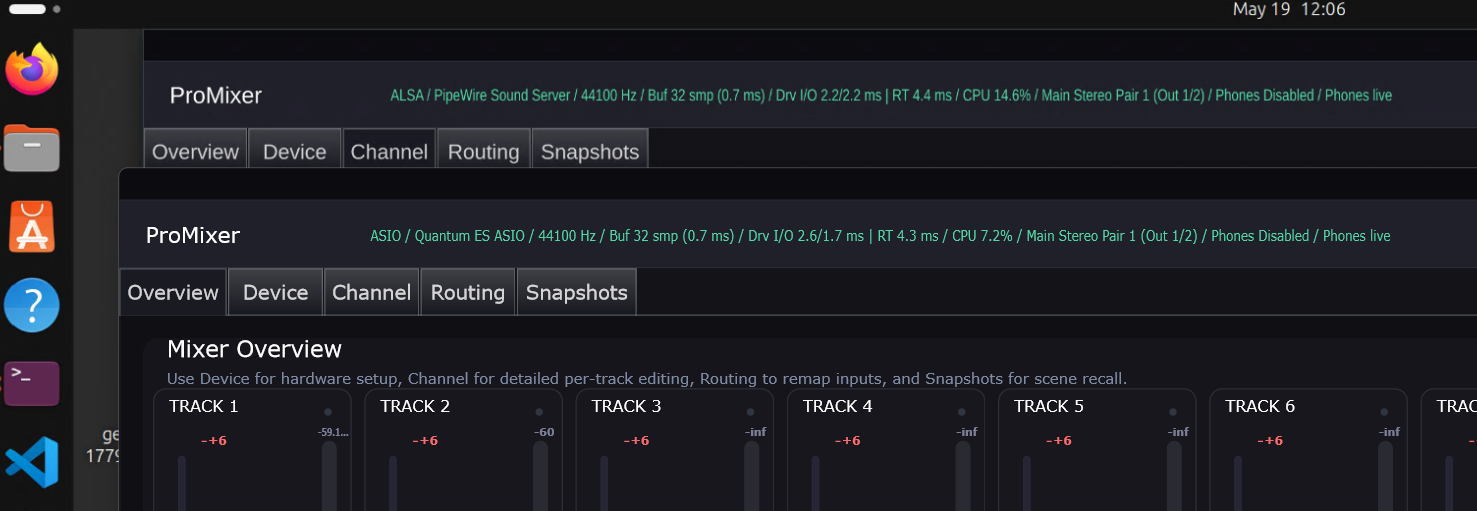Click the -inf level readout on TRACK 5
Image resolution: width=1477 pixels, height=511 pixels.
1178,432
